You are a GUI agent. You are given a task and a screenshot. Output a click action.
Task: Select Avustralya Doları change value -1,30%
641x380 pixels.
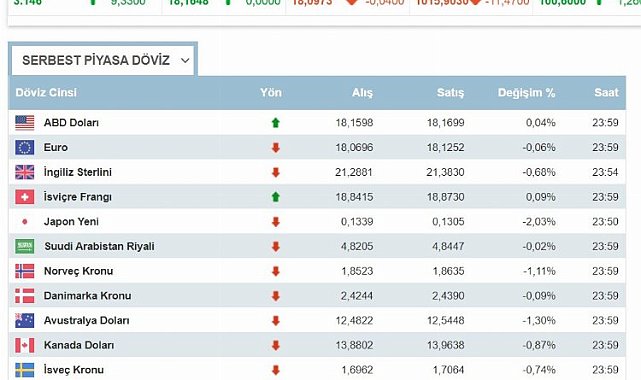pos(539,321)
